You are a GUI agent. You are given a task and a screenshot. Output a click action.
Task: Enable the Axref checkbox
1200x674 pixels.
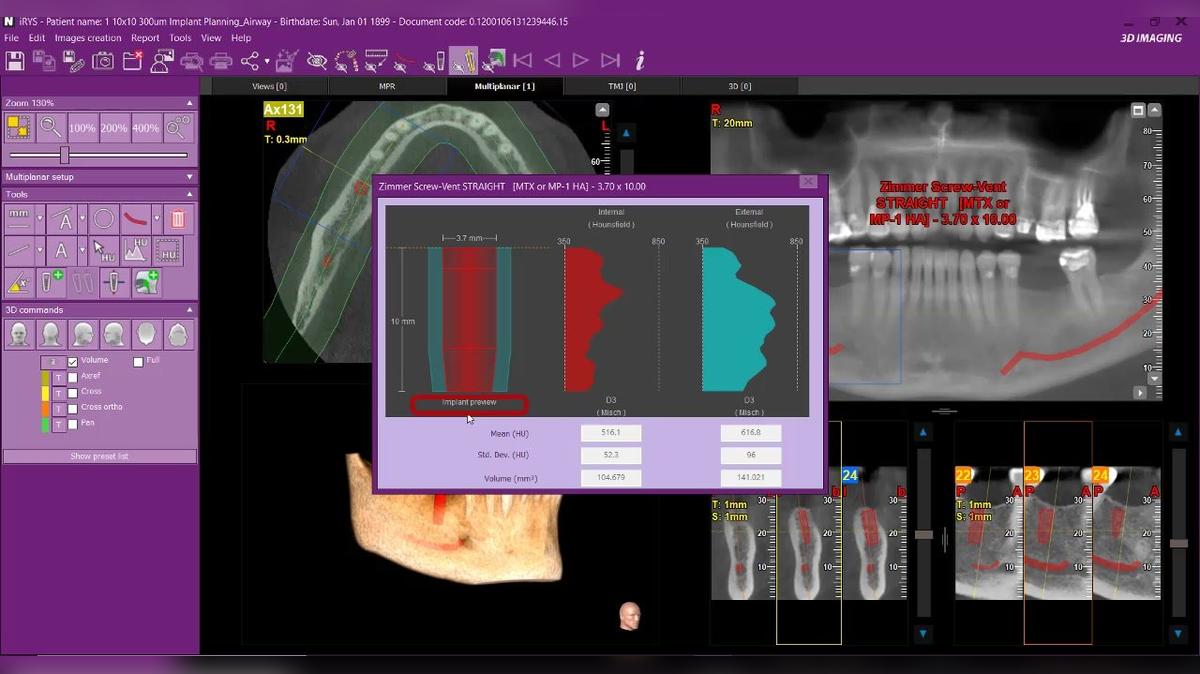[72, 377]
